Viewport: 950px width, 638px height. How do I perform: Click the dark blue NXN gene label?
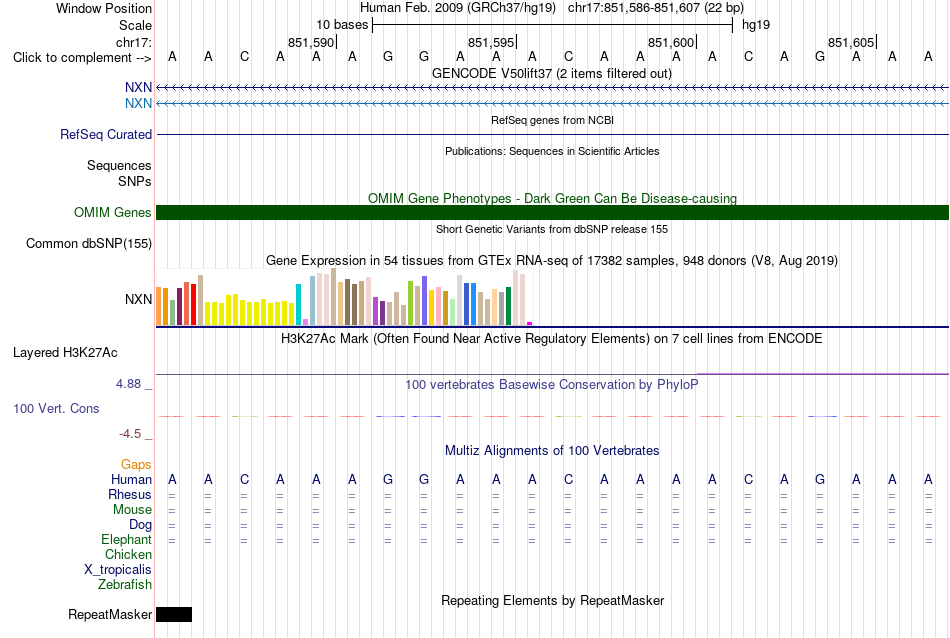click(138, 88)
